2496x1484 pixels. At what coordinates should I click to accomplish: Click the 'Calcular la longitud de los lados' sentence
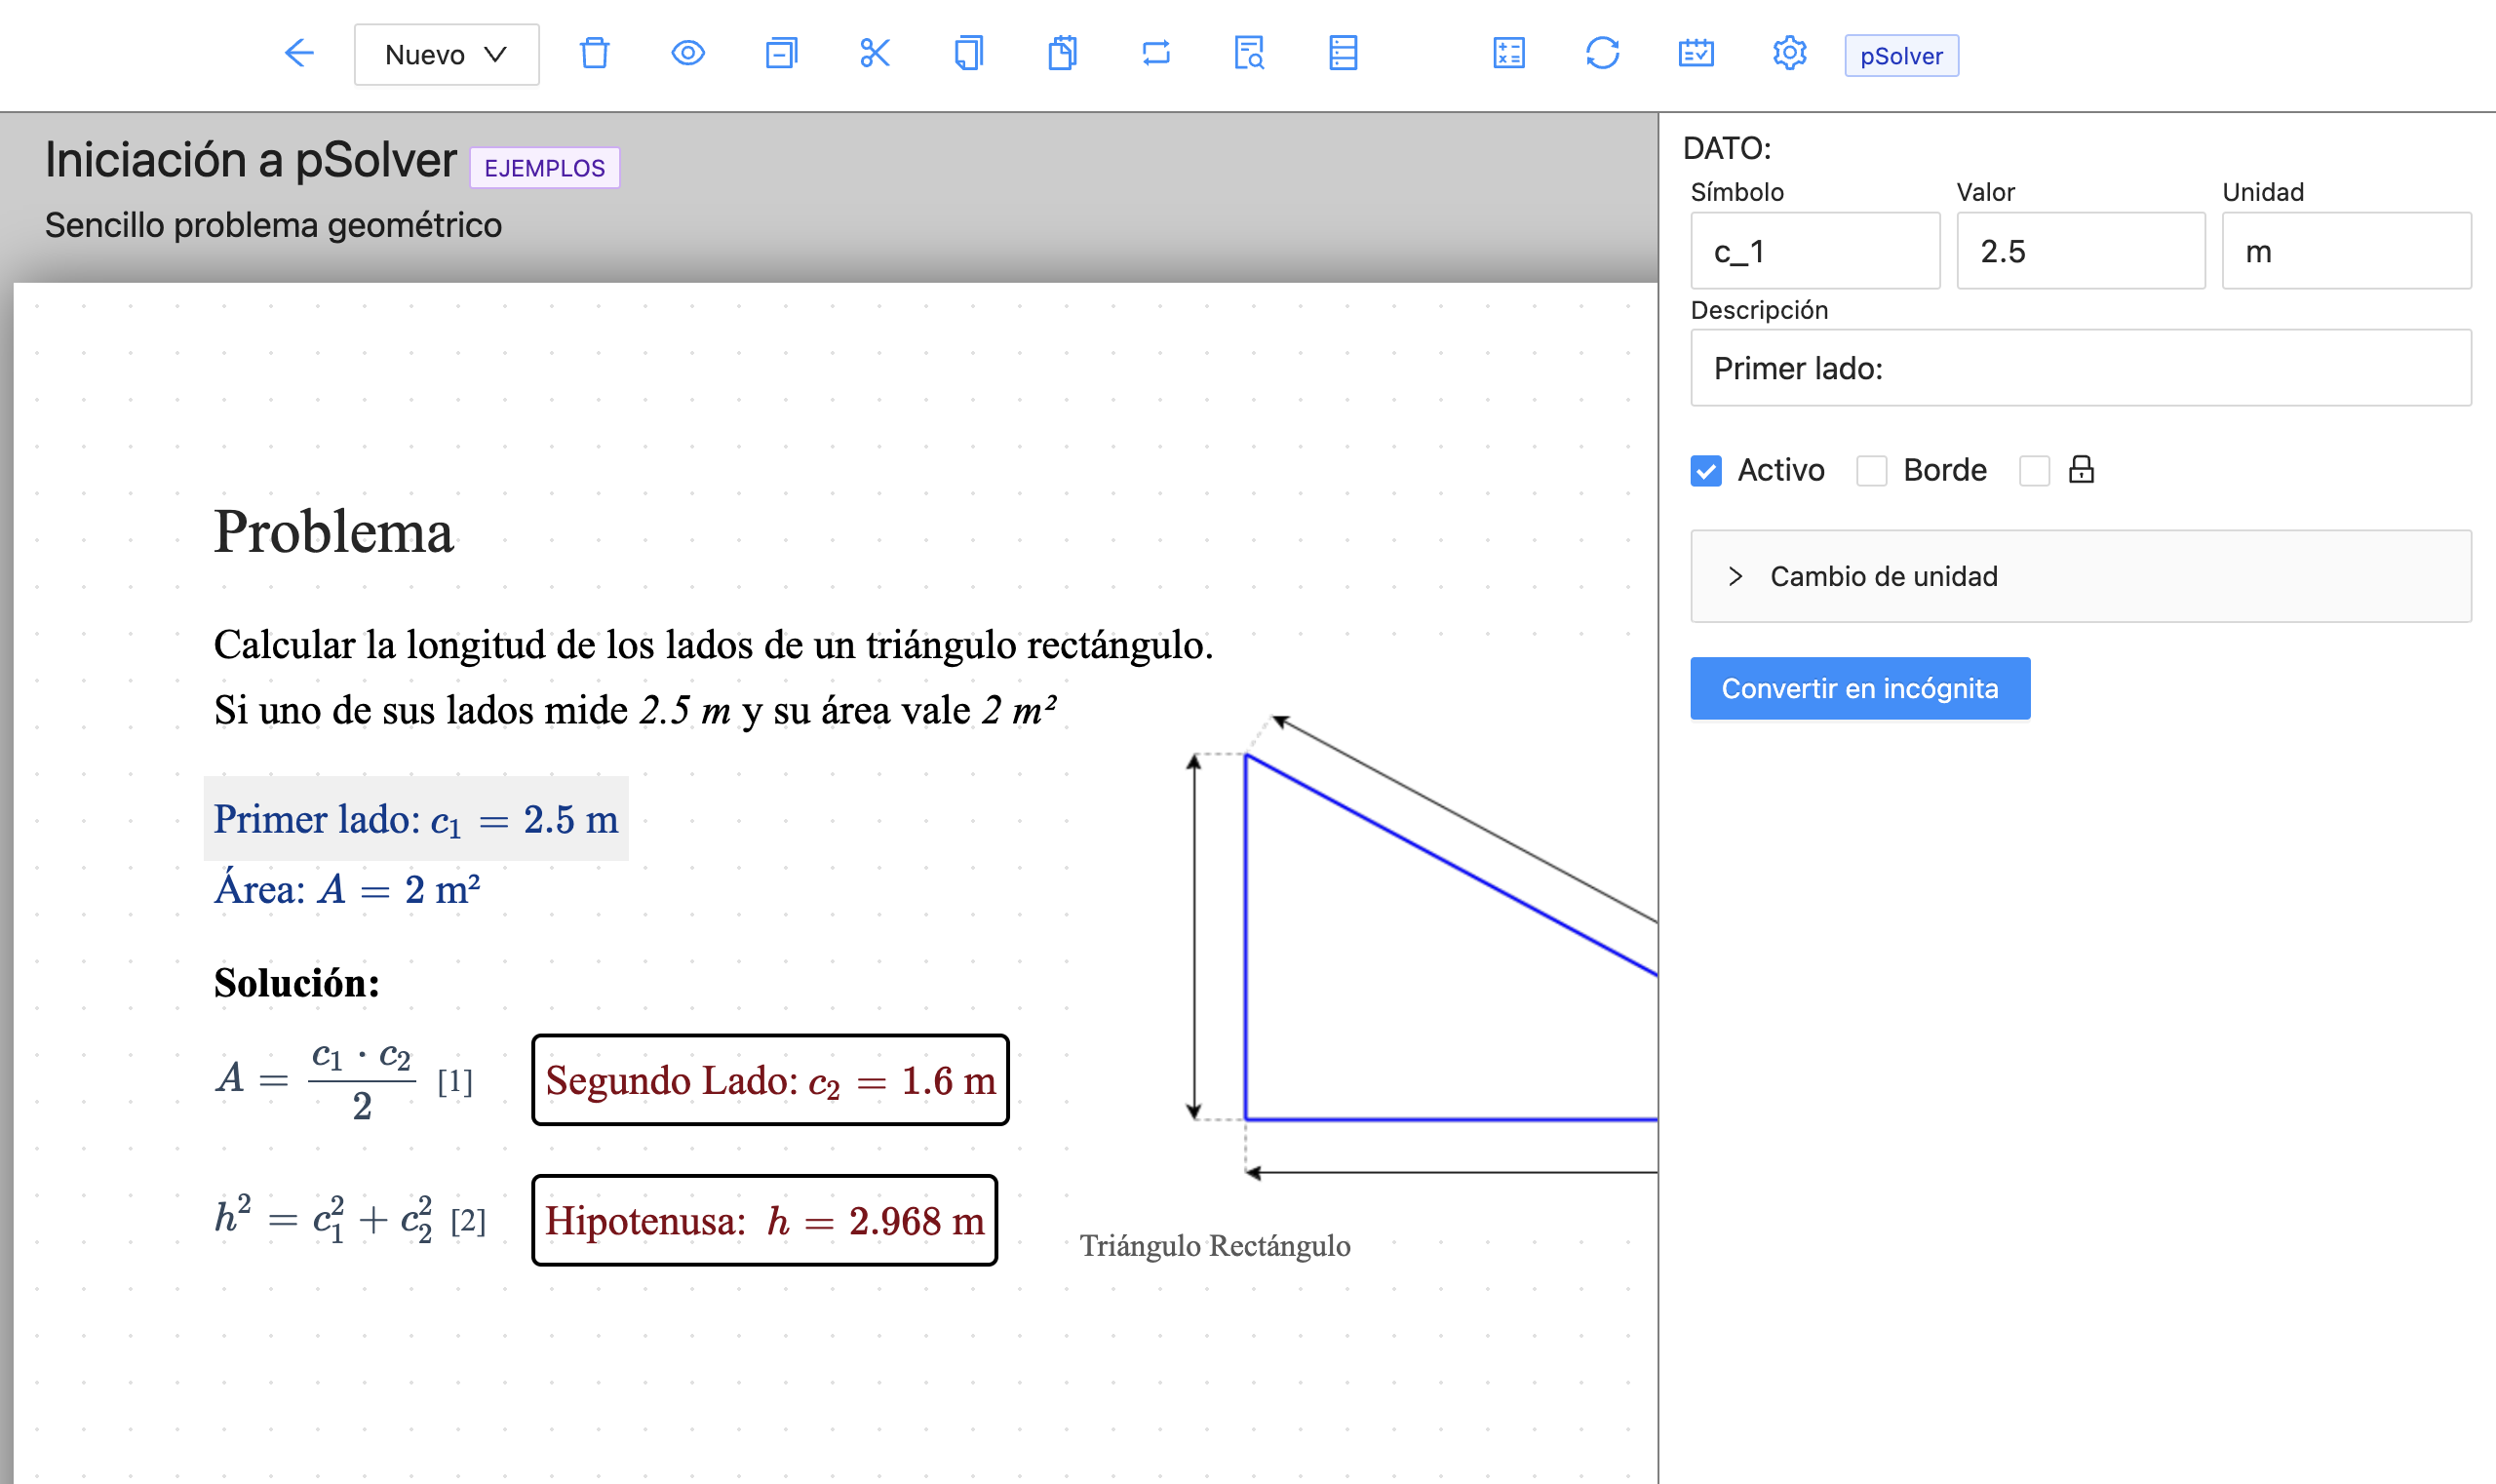(x=713, y=645)
